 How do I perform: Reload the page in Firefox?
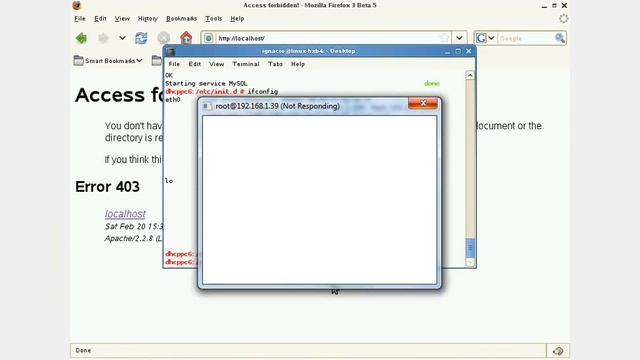click(x=141, y=38)
